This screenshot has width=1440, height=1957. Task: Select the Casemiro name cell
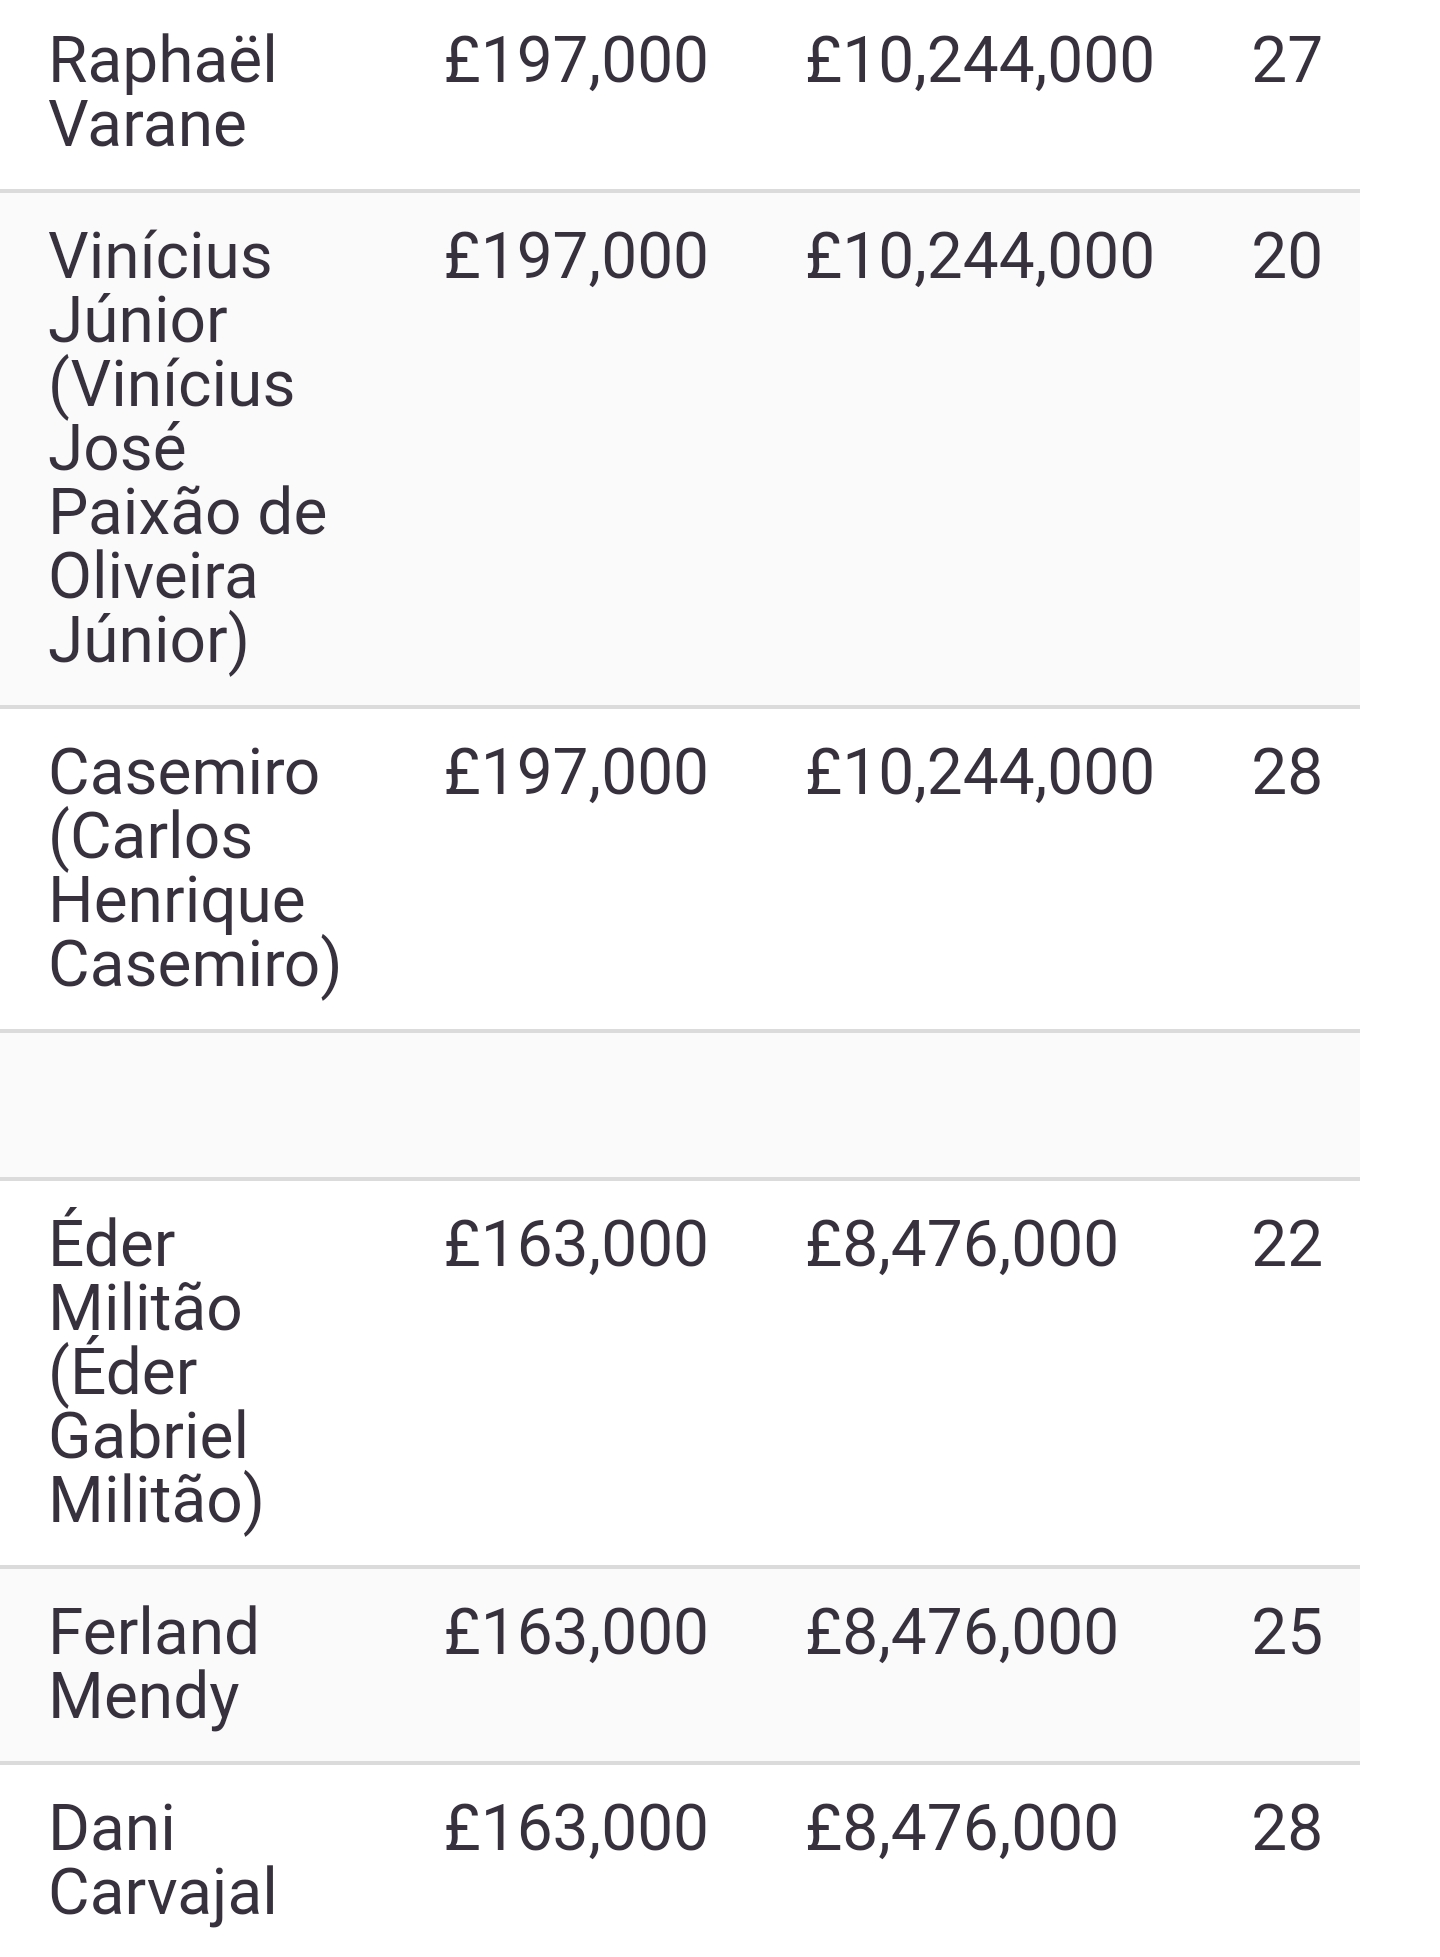pyautogui.click(x=195, y=868)
